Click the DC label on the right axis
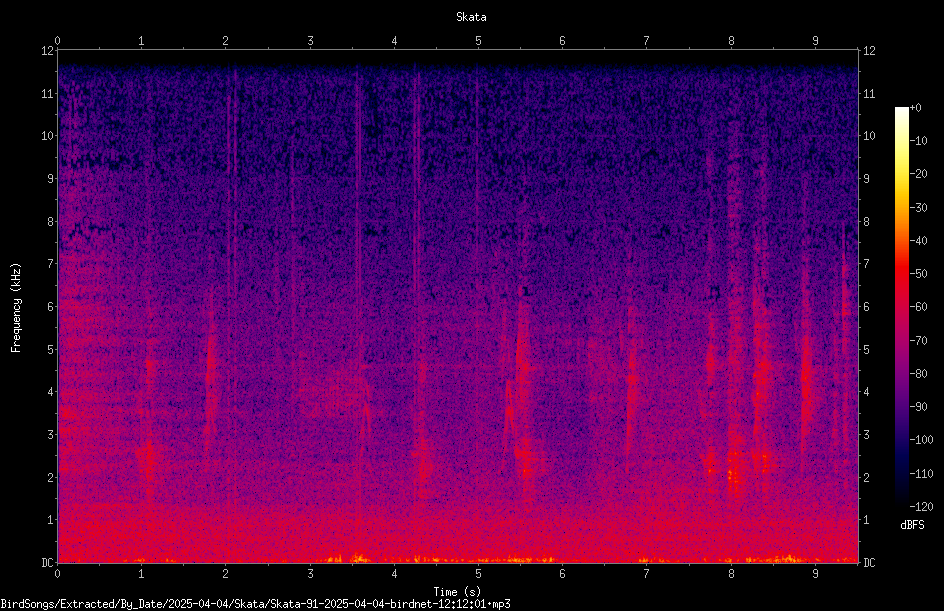The height and width of the screenshot is (611, 944). 869,562
